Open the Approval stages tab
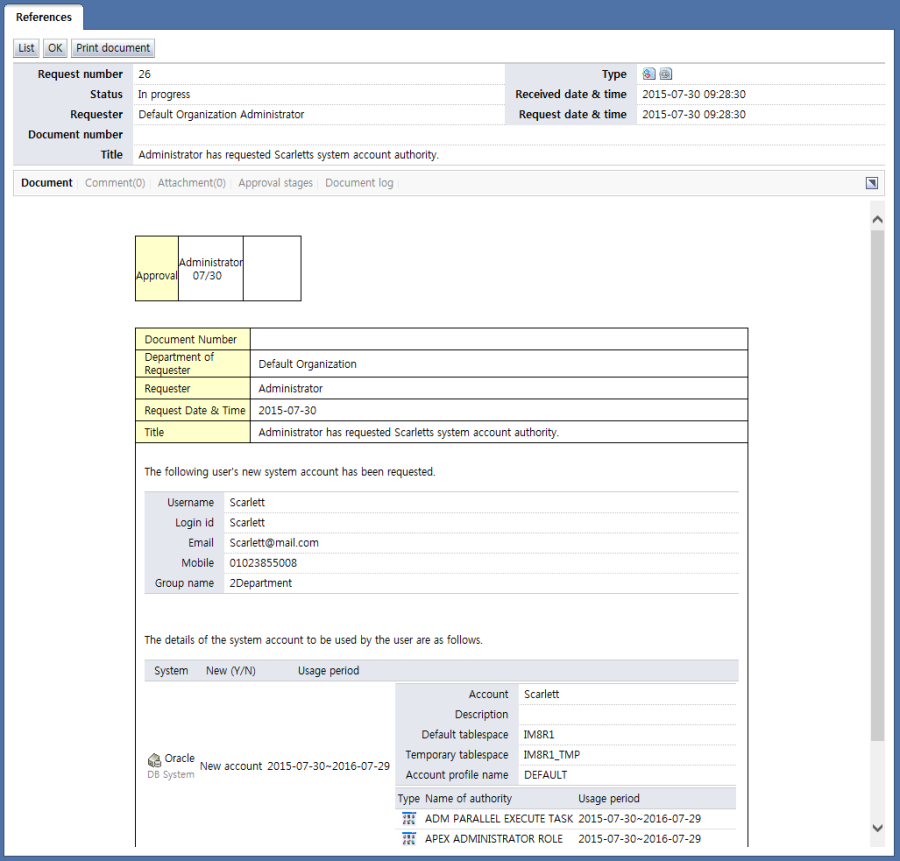The image size is (900, 861). pos(275,183)
